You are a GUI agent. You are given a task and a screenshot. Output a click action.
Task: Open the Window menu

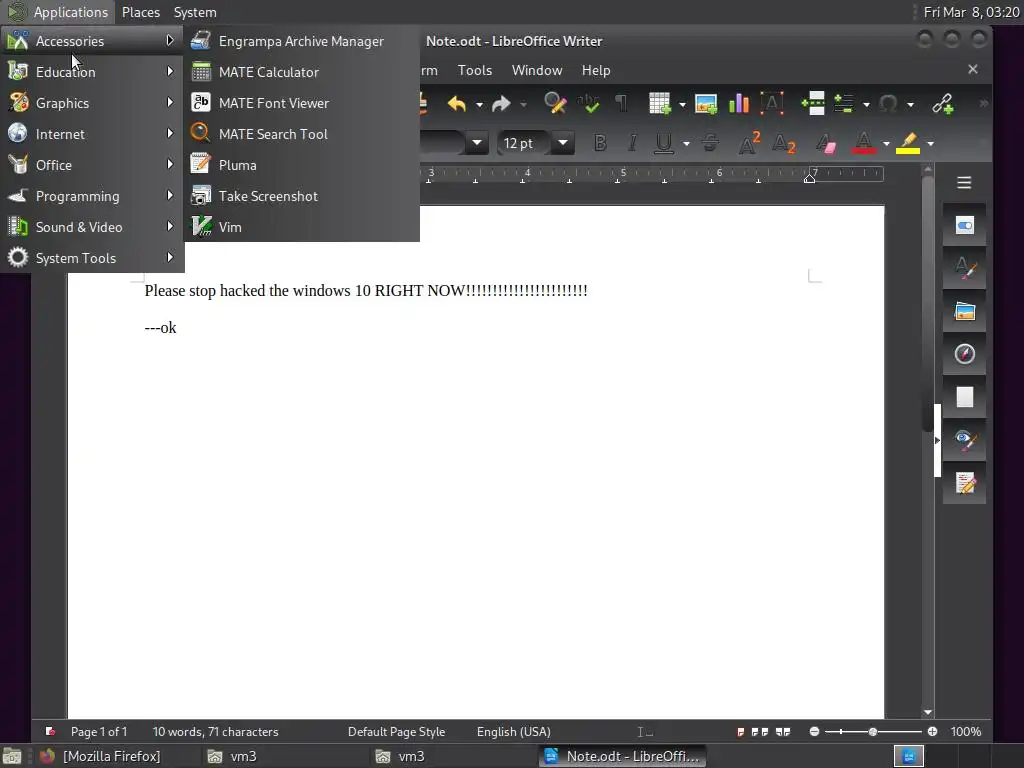(x=537, y=70)
